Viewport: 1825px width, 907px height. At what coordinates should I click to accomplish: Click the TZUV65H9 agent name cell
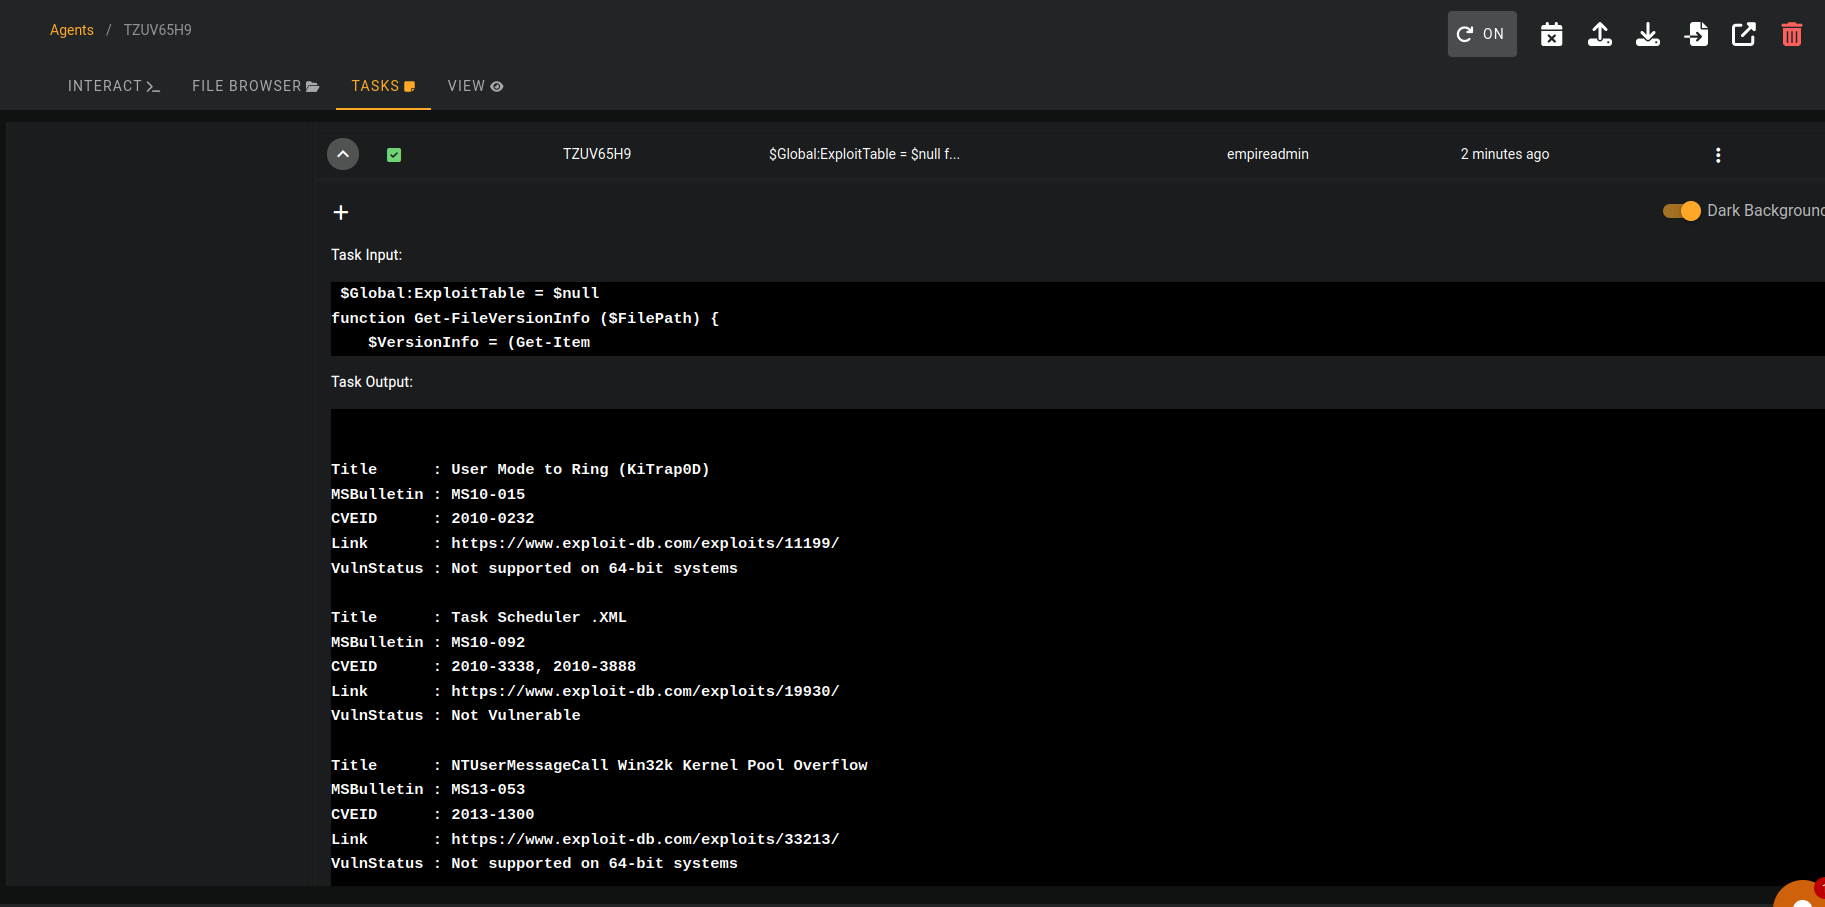click(x=597, y=154)
